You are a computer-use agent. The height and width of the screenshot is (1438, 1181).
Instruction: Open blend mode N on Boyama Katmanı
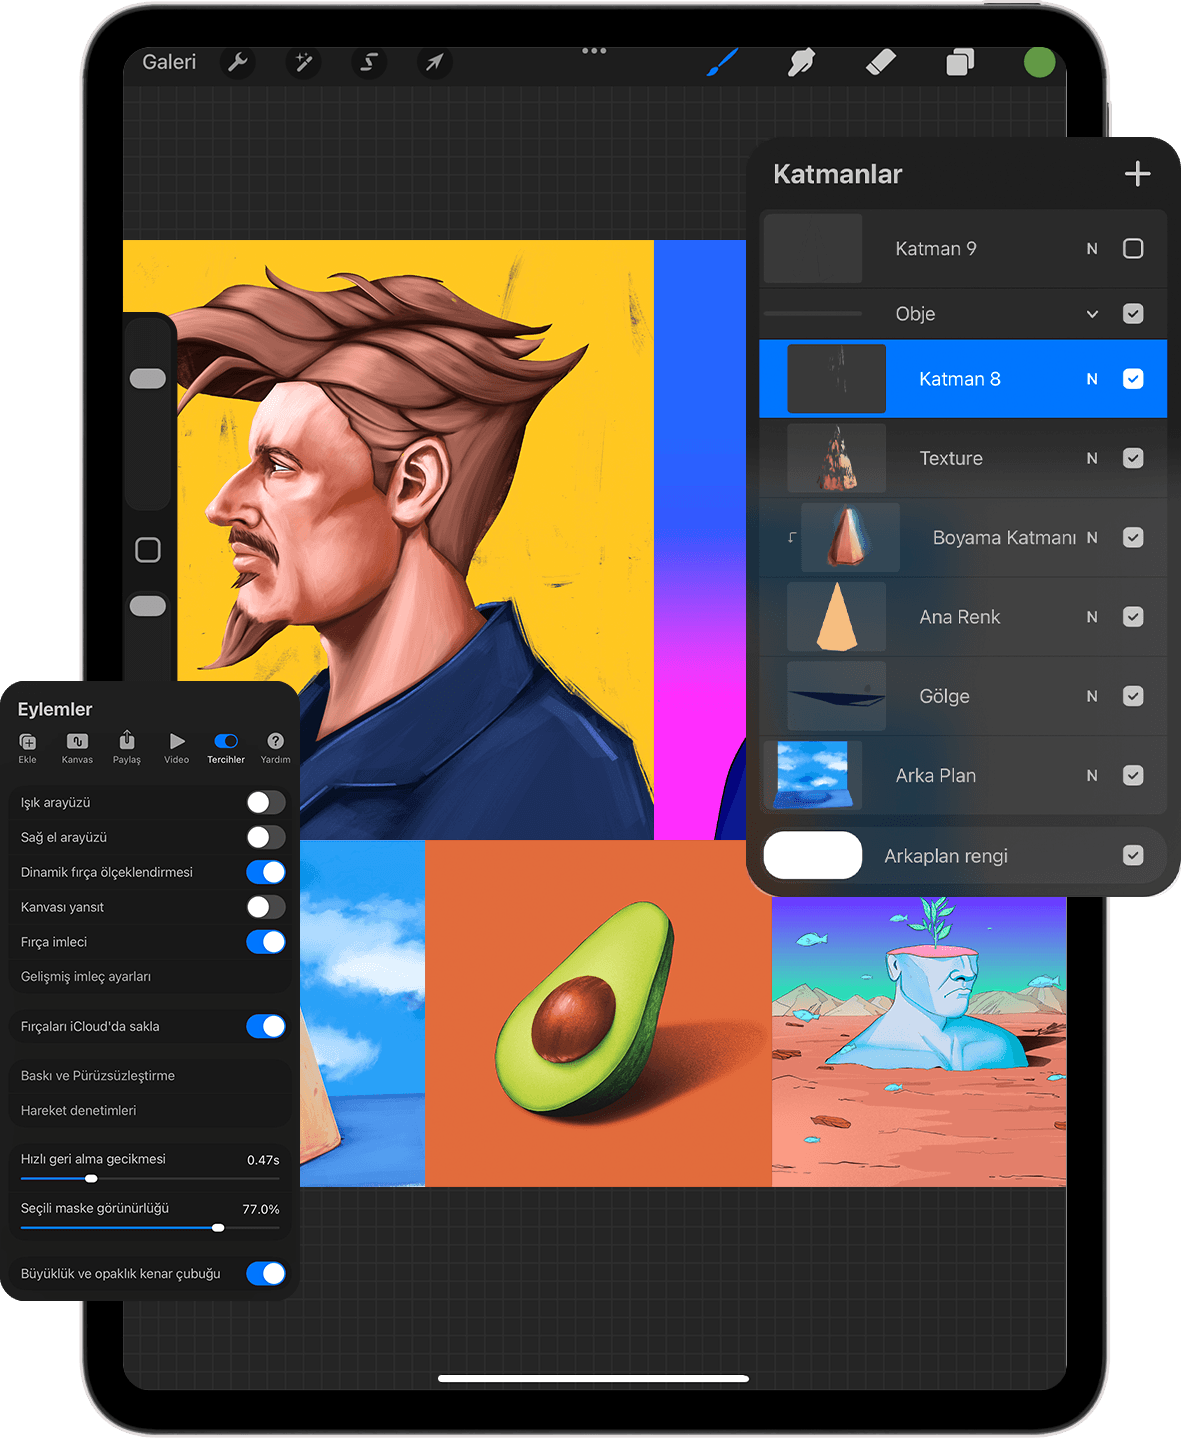(x=1092, y=537)
